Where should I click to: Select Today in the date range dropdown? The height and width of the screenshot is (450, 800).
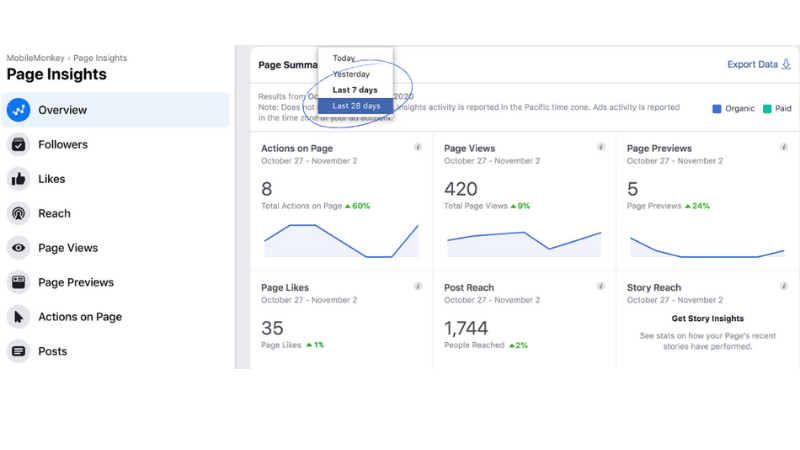[x=355, y=58]
